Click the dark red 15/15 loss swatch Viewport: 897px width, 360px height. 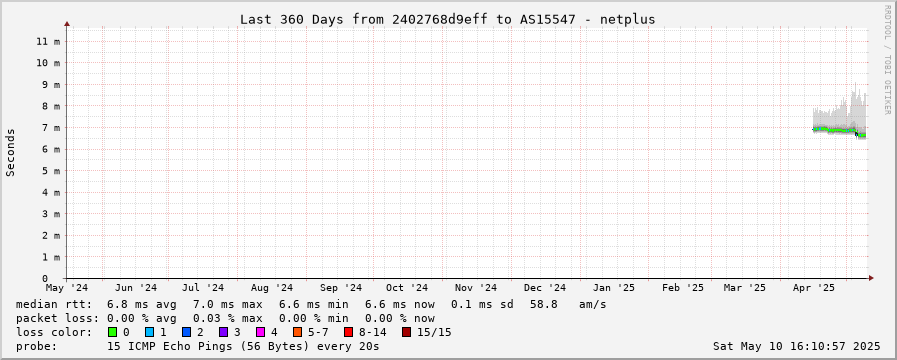pos(406,333)
